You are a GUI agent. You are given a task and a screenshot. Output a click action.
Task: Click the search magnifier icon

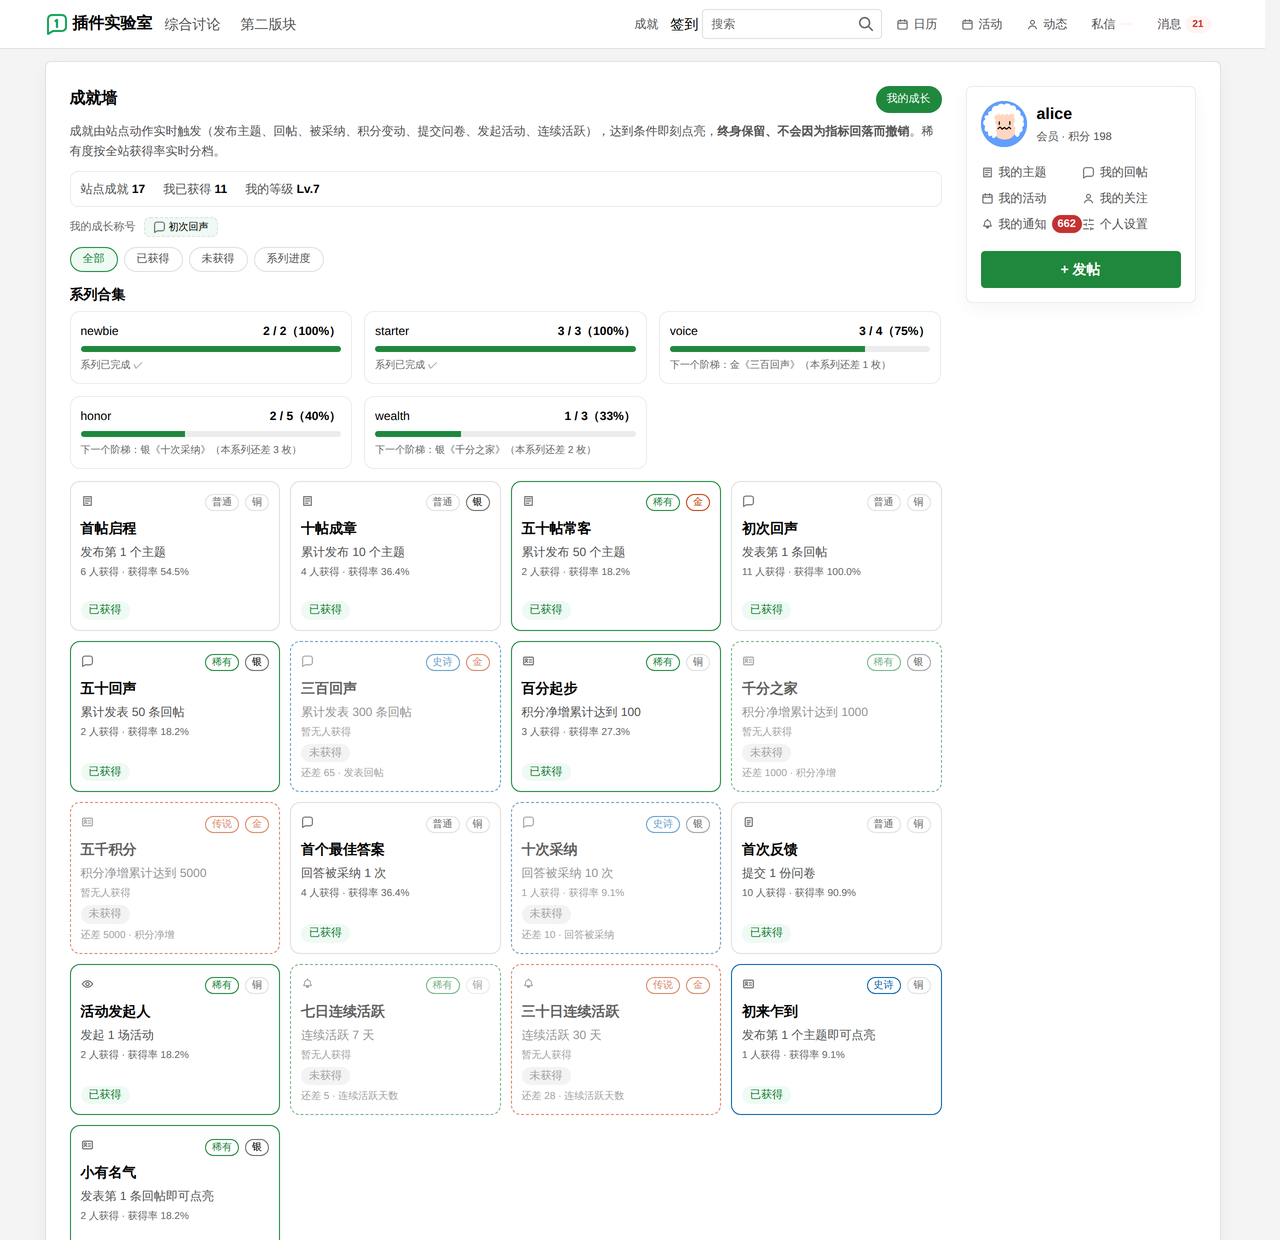click(866, 24)
